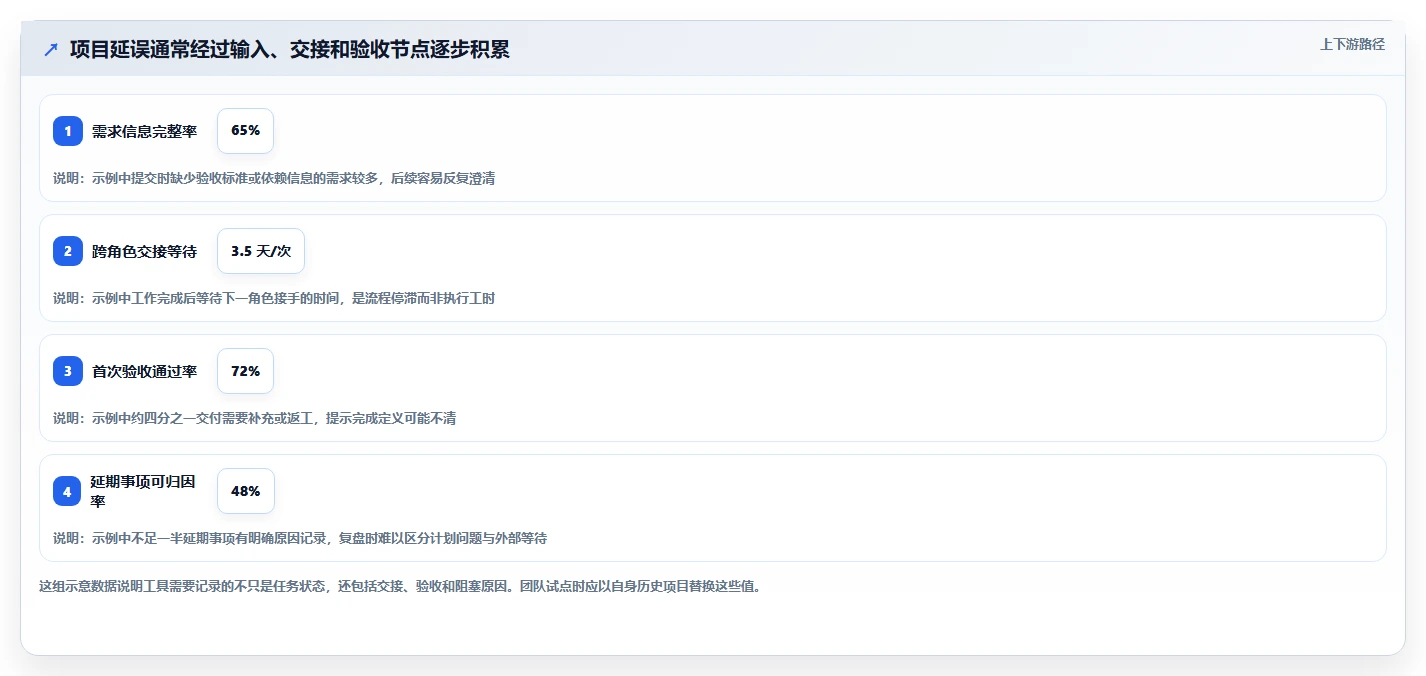
Task: Click the 48% value pill
Action: coord(245,491)
